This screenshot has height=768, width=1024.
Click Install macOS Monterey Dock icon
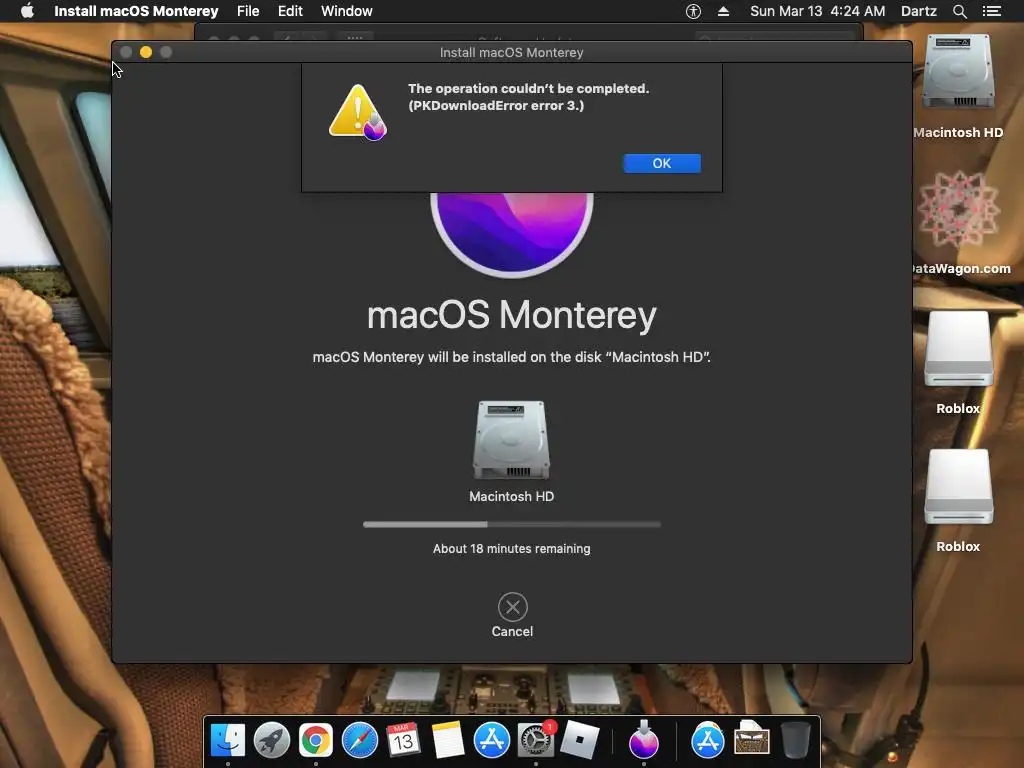(644, 739)
